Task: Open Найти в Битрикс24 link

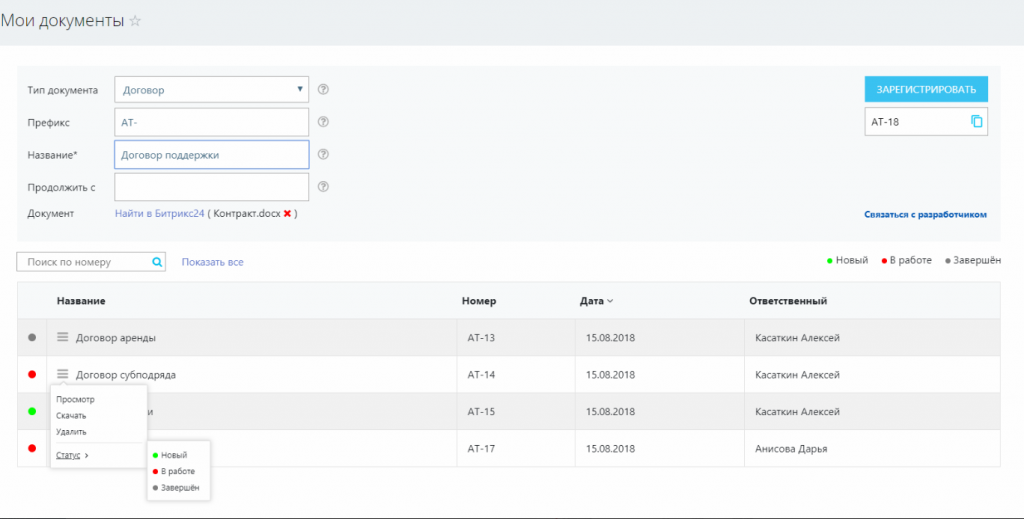Action: pos(160,213)
